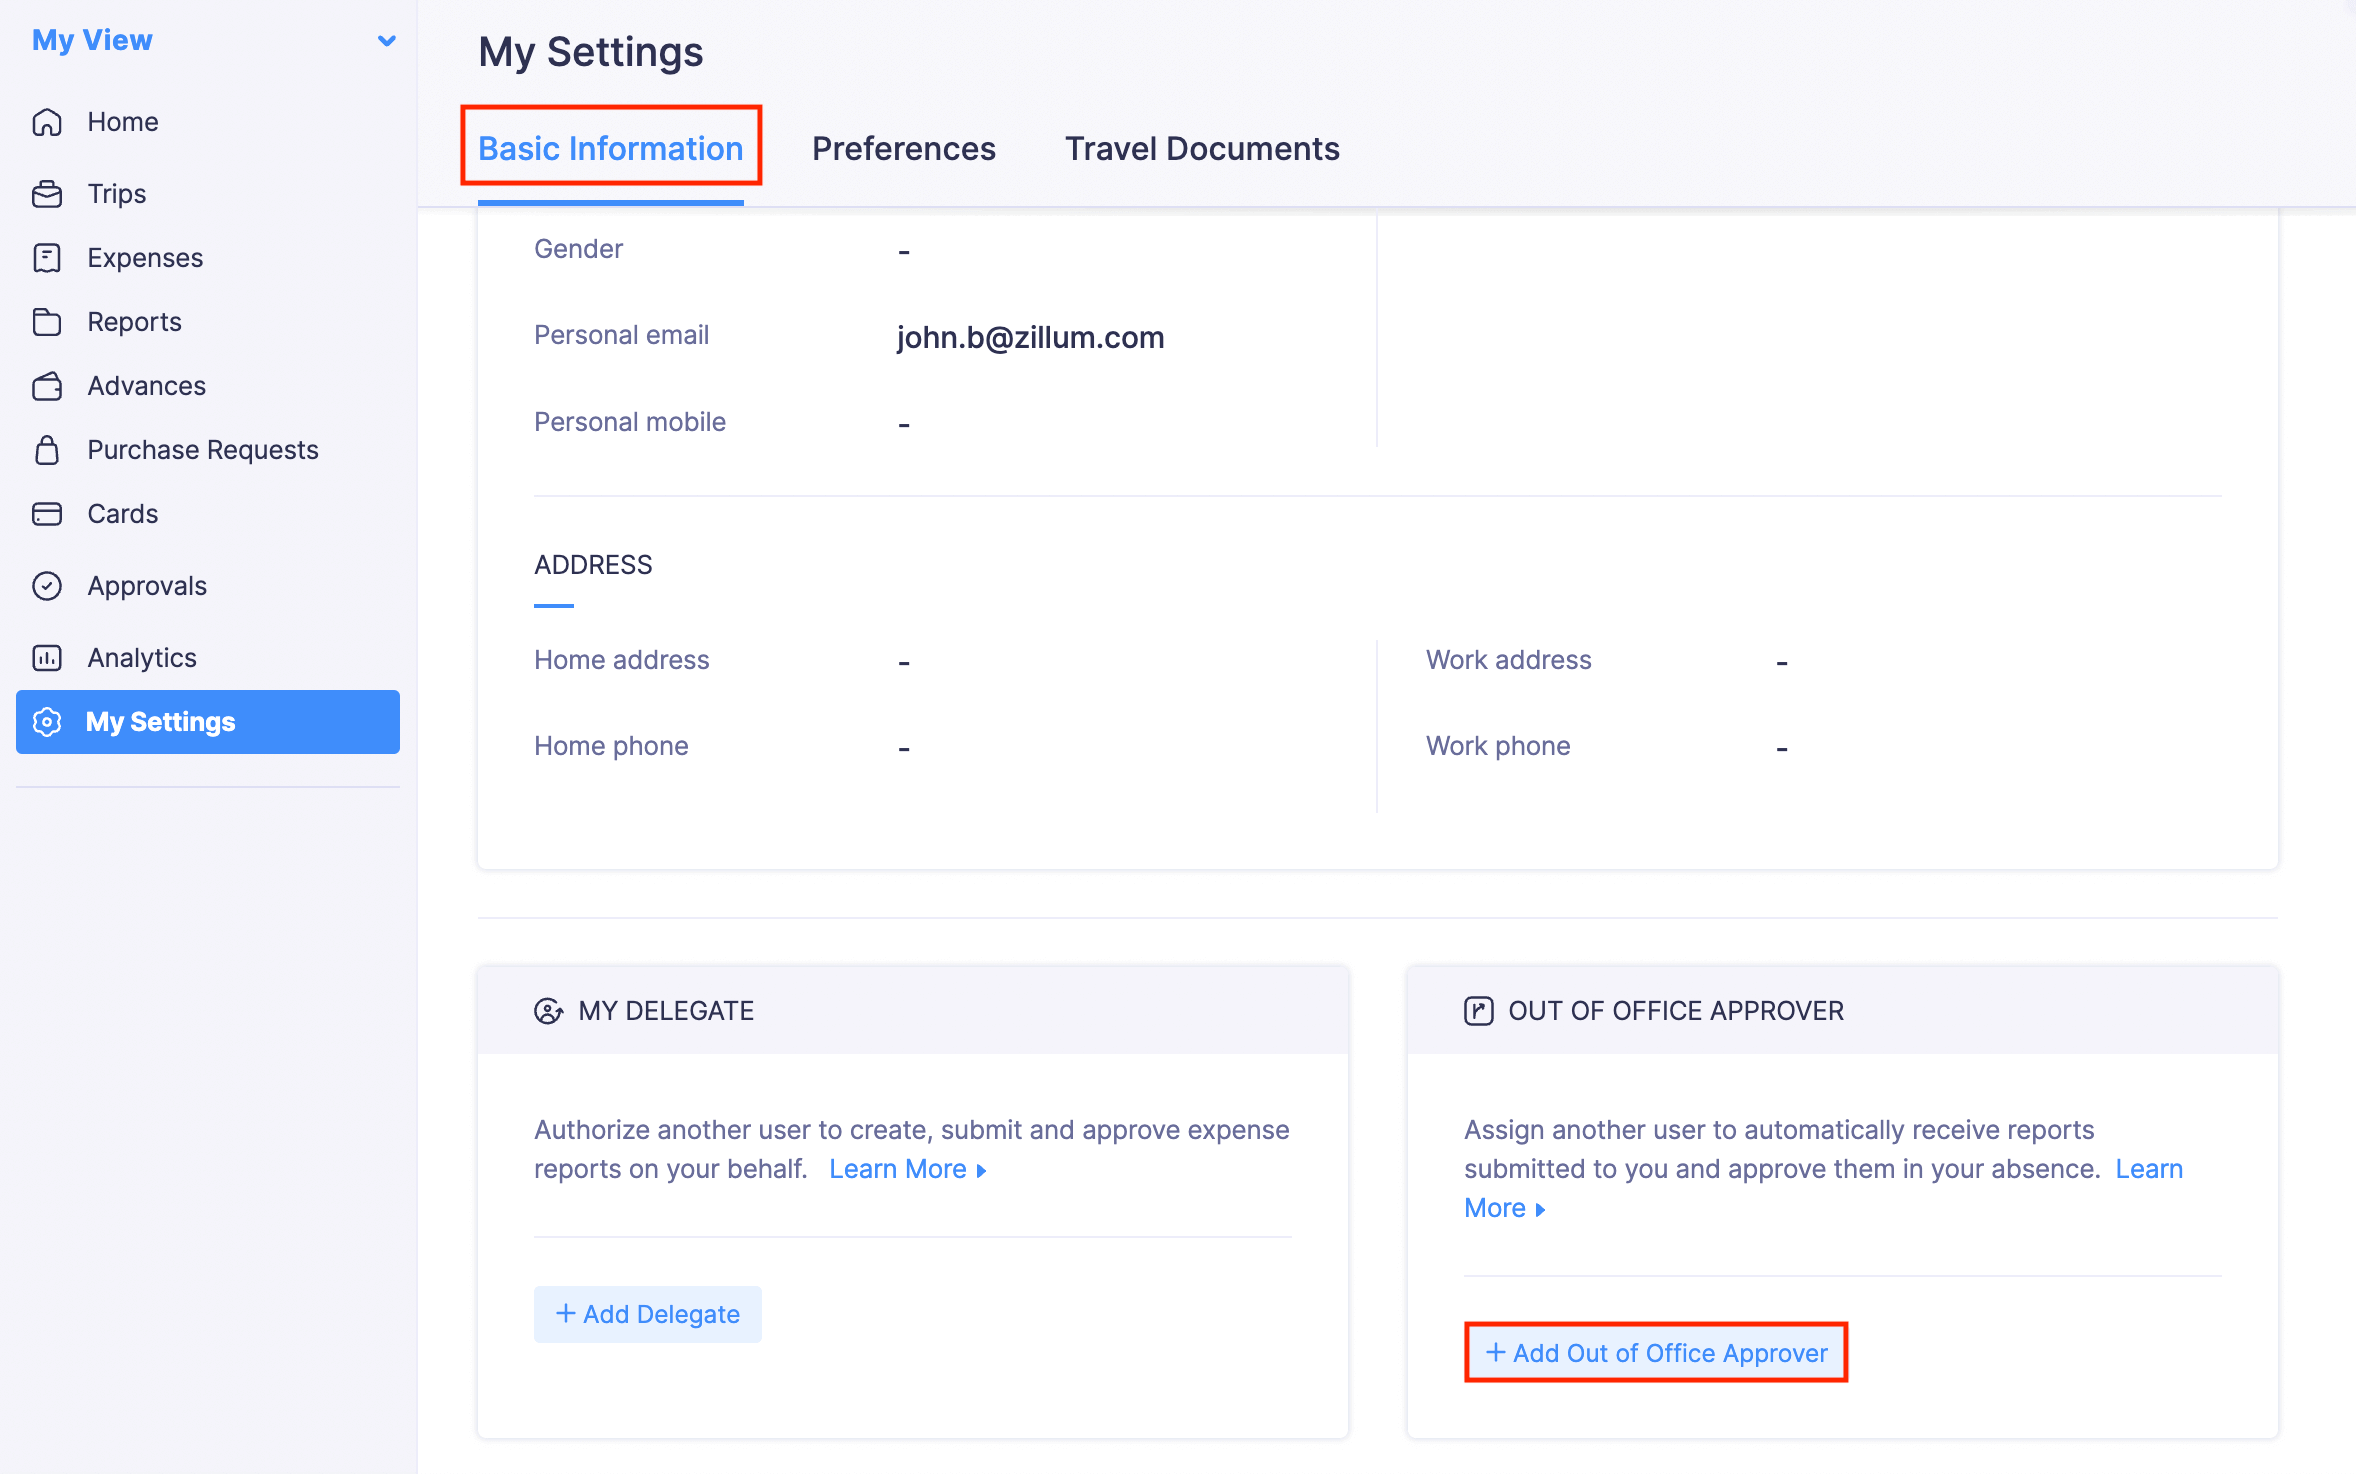Screen dimensions: 2356x1474
Task: Click the Cards credit card icon
Action: point(47,514)
